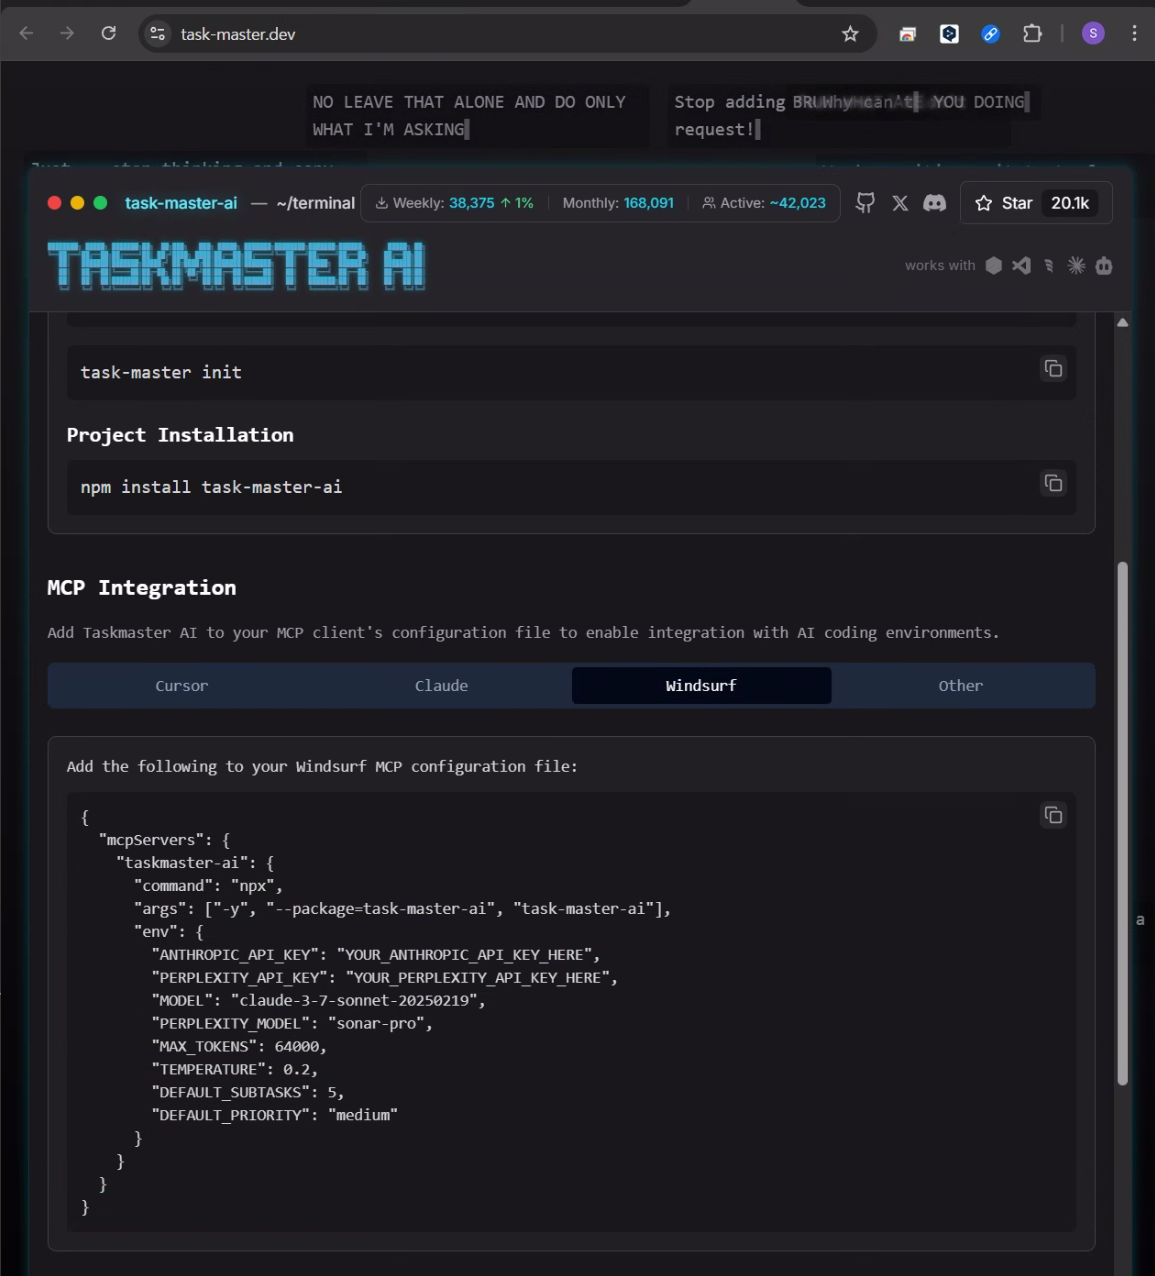Screen dimensions: 1155x1276
Task: Open the Discord server icon
Action: click(x=934, y=203)
